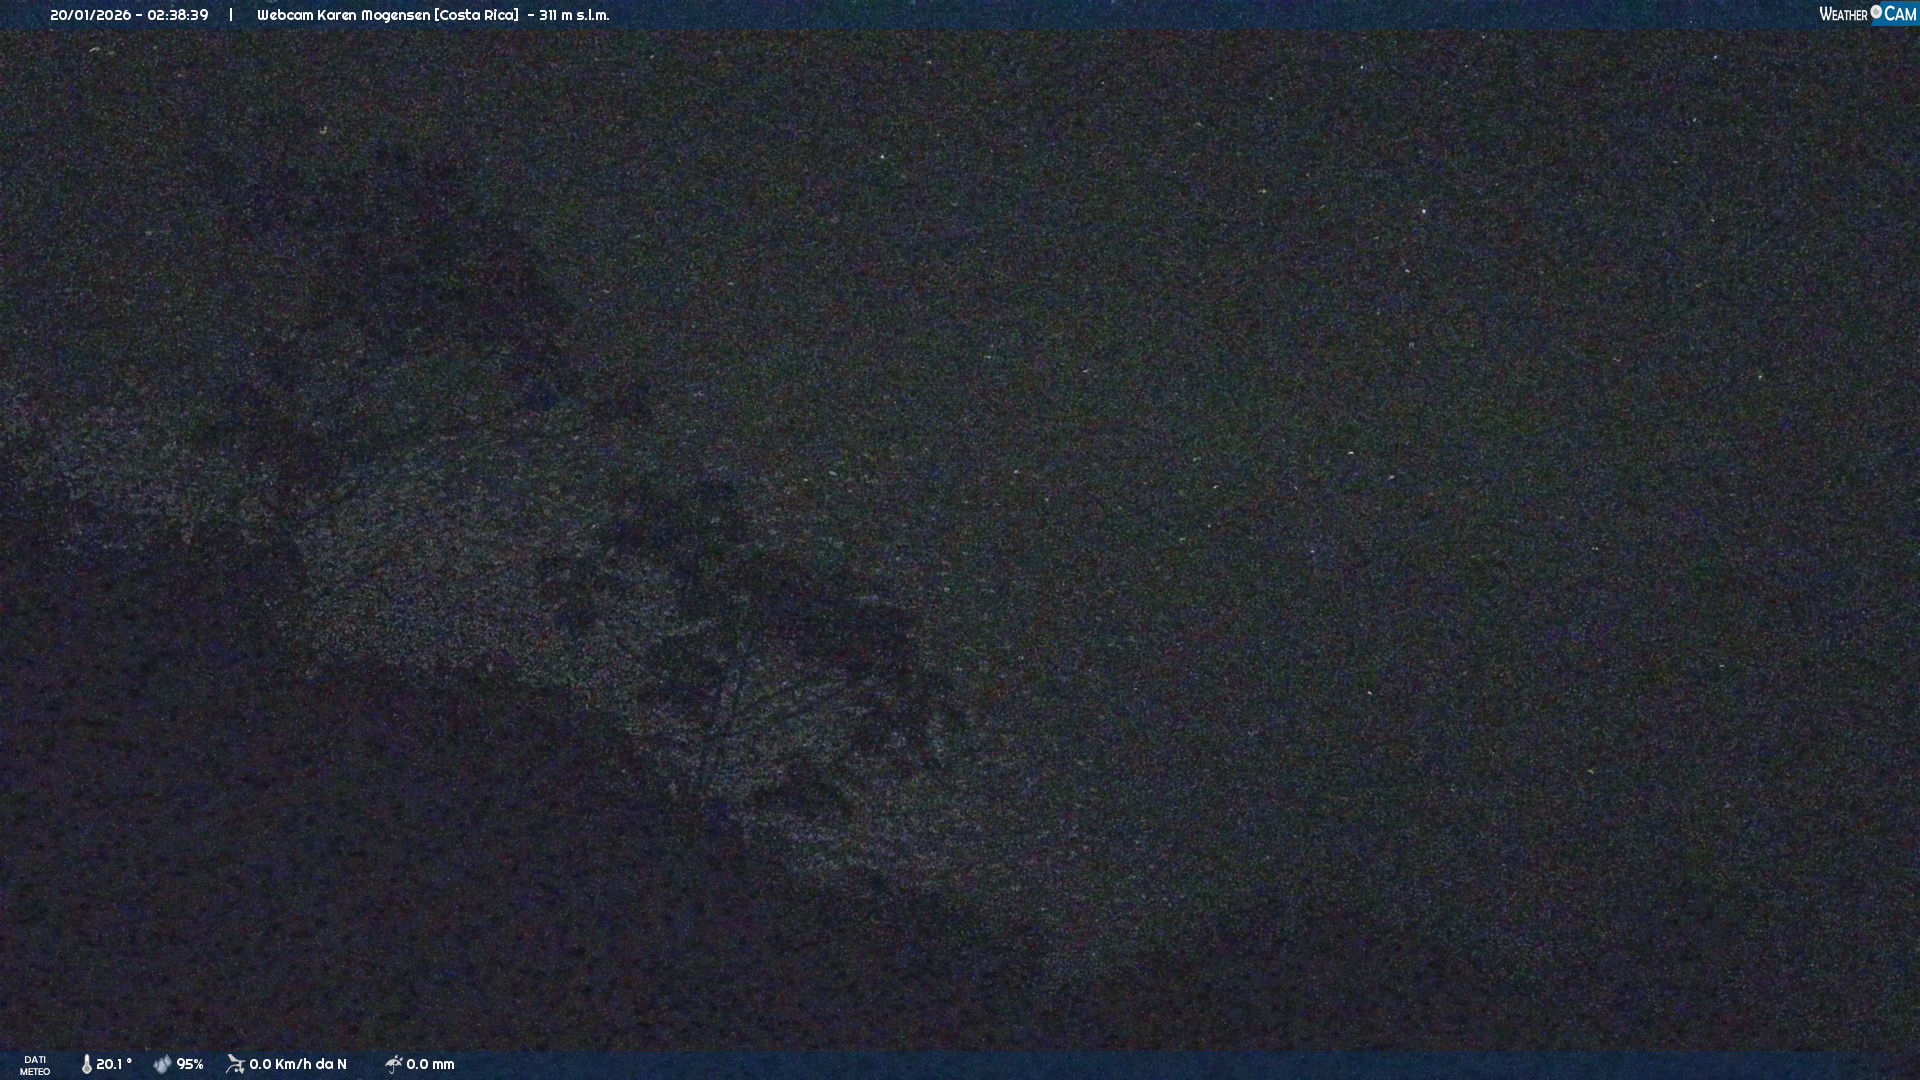Screen dimensions: 1920x1080
Task: Click the [Costa Rica] location text
Action: (476, 15)
